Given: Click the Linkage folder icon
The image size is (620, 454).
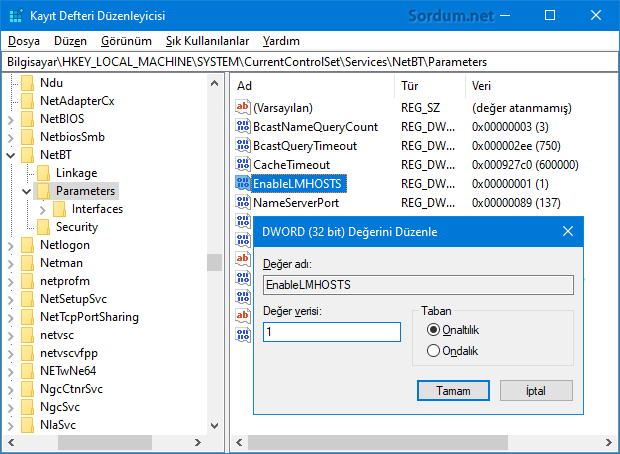Looking at the screenshot, I should (43, 173).
